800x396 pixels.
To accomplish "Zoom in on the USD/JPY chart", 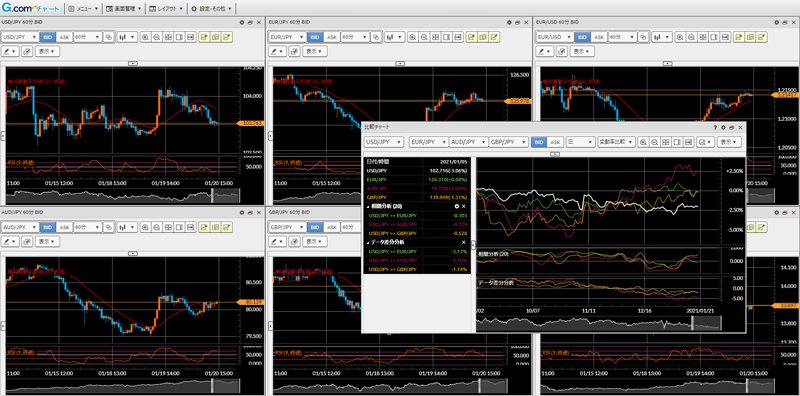I will [x=145, y=37].
